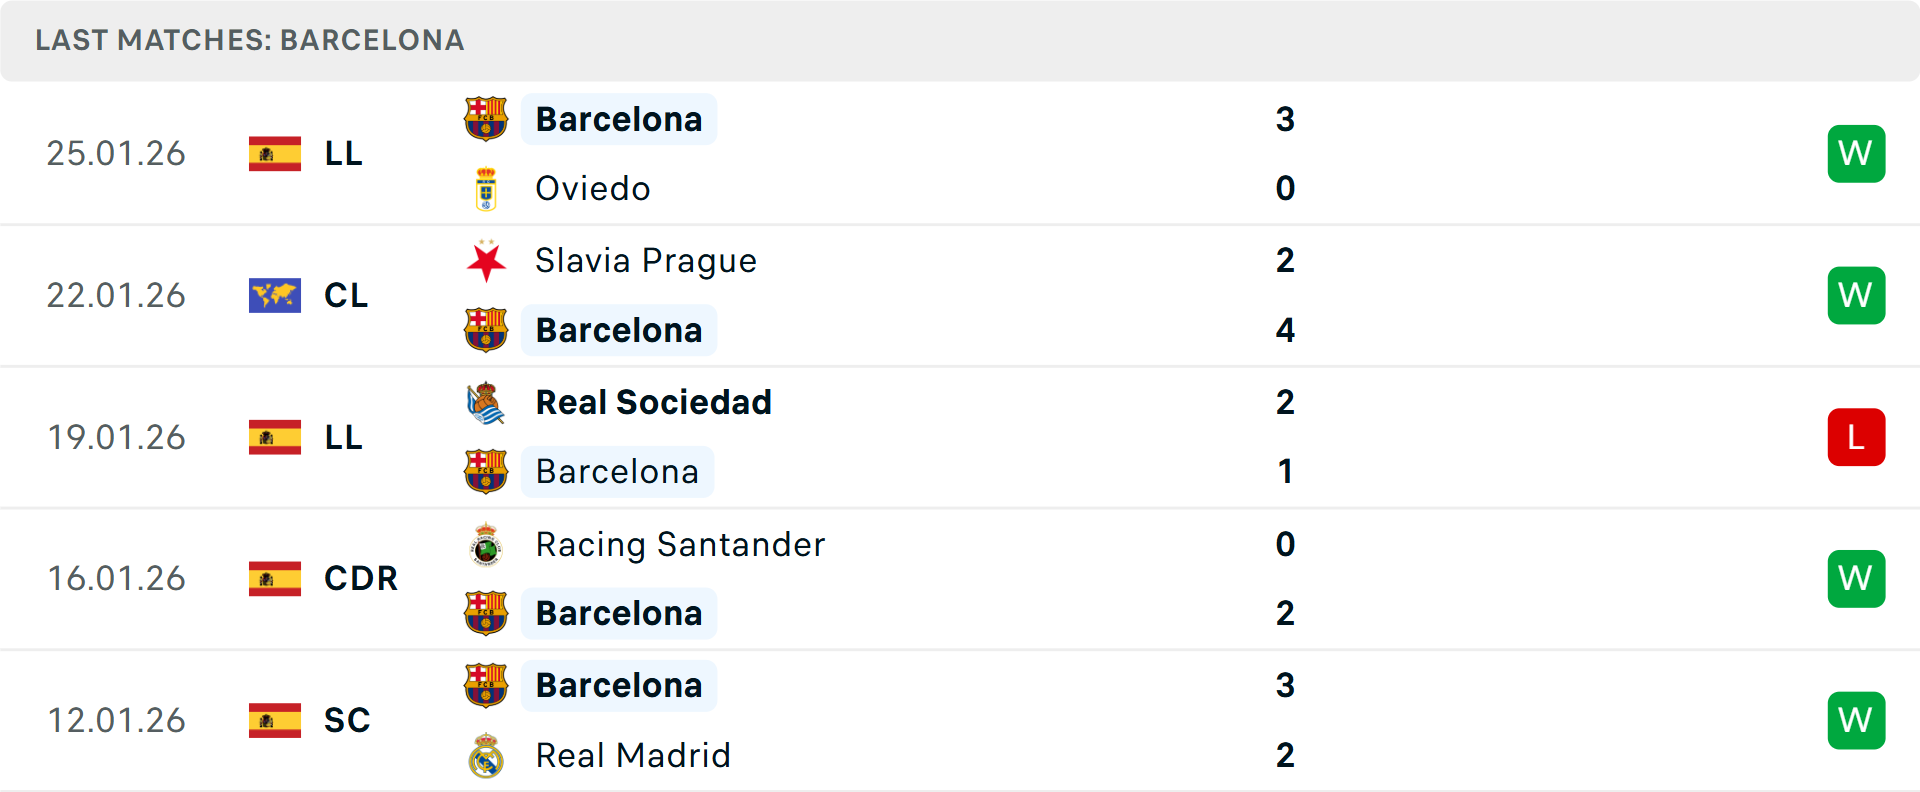Open the LAST MATCHES: BARCELONA header
The width and height of the screenshot is (1920, 792).
[x=249, y=40]
